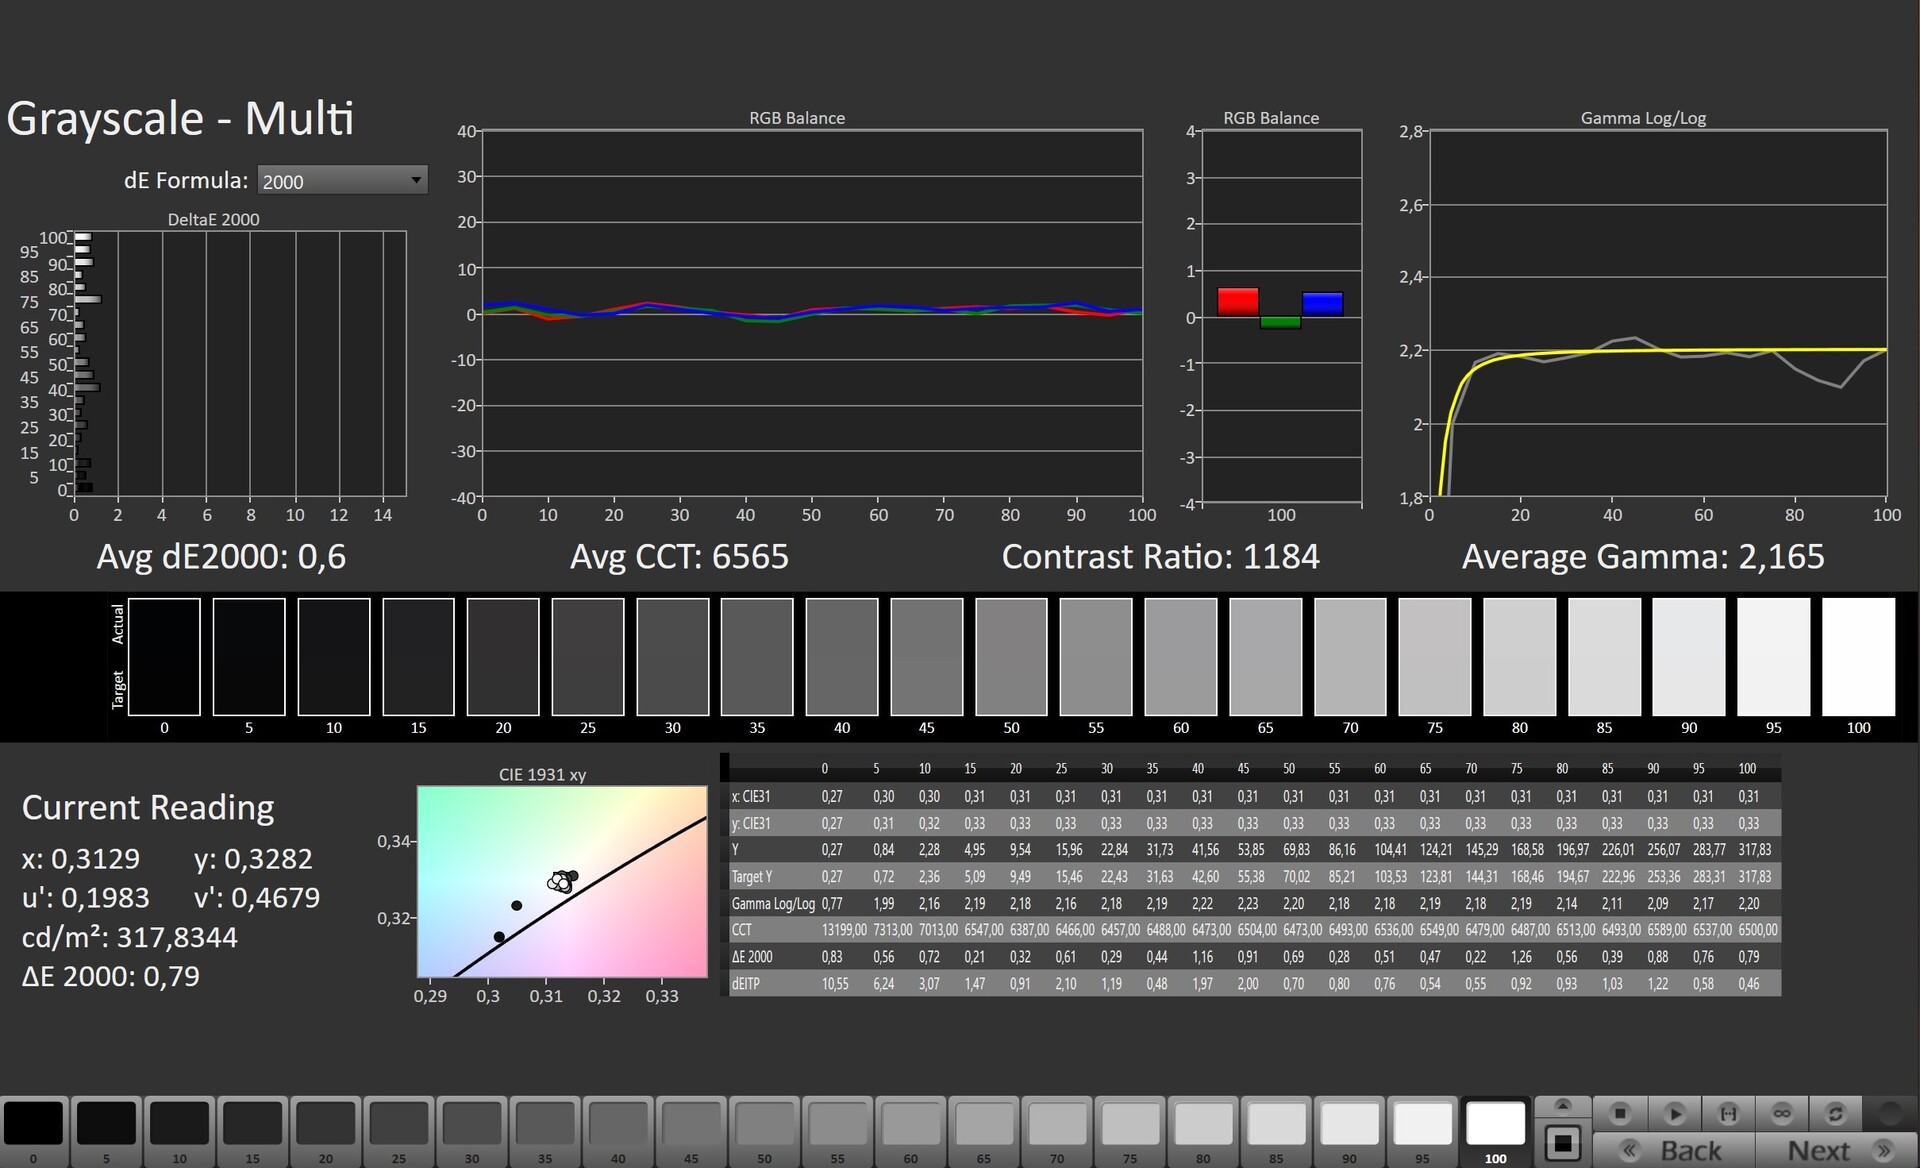Image resolution: width=1920 pixels, height=1168 pixels.
Task: Click the Gamma Log/Log chart
Action: tap(1657, 313)
